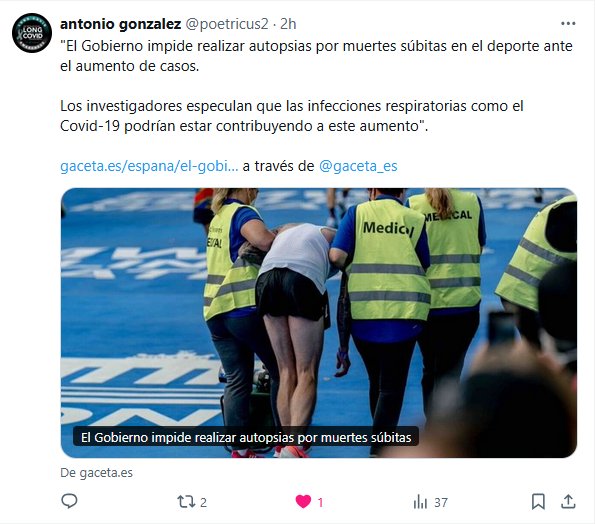The height and width of the screenshot is (524, 596).
Task: View the retweet count of 2
Action: [203, 502]
